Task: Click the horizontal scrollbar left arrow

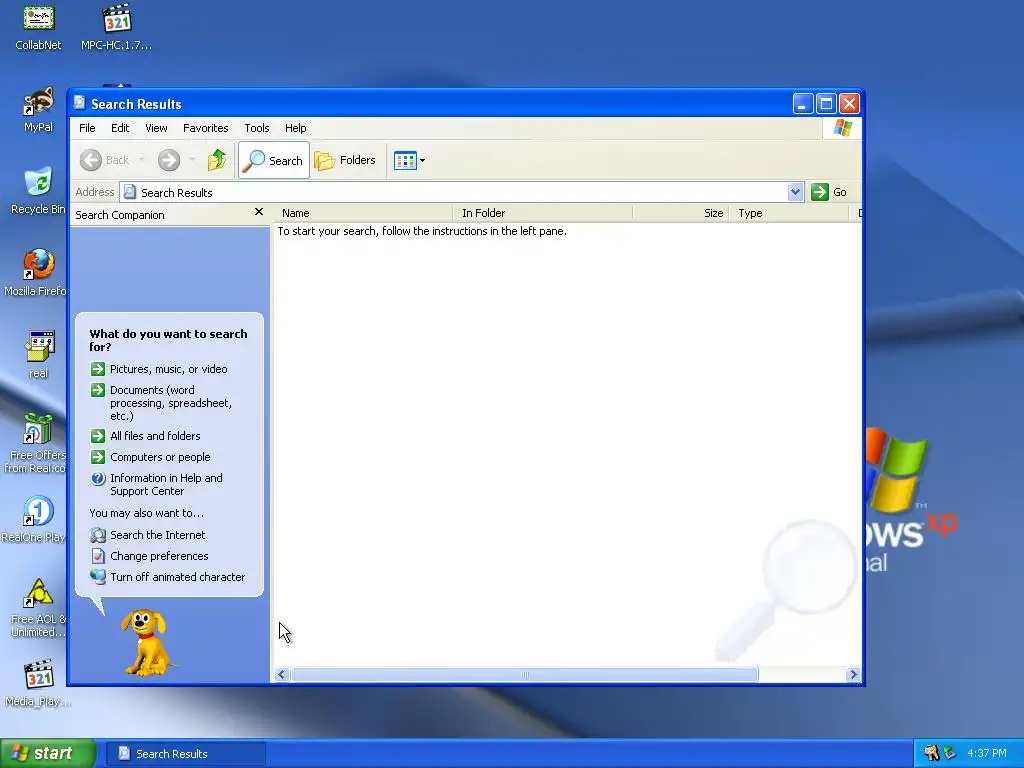Action: pos(282,675)
